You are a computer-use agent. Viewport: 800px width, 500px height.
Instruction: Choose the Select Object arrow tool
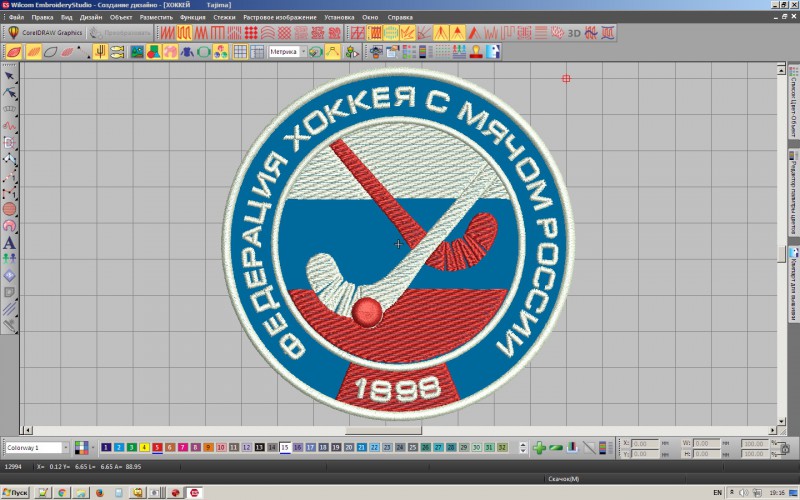(10, 76)
